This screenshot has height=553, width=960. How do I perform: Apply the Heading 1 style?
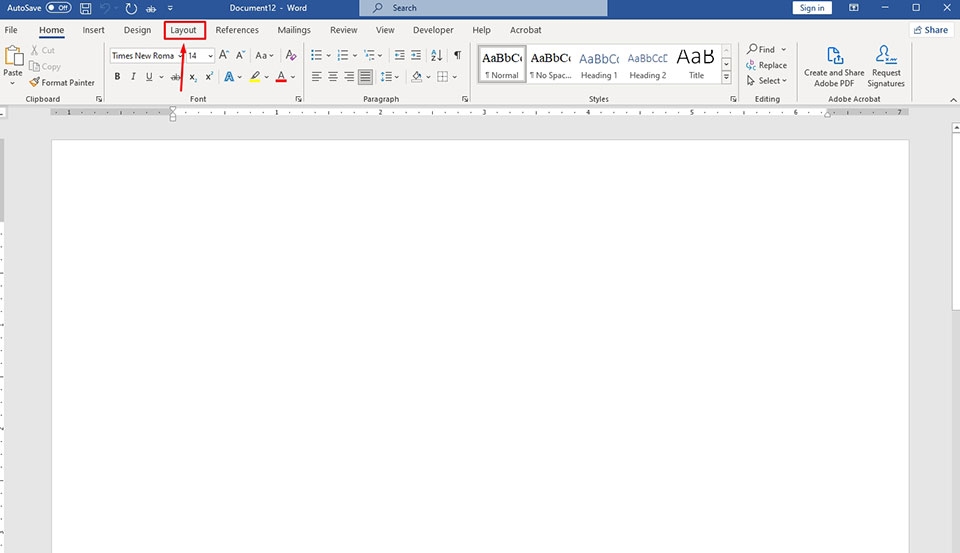tap(599, 64)
